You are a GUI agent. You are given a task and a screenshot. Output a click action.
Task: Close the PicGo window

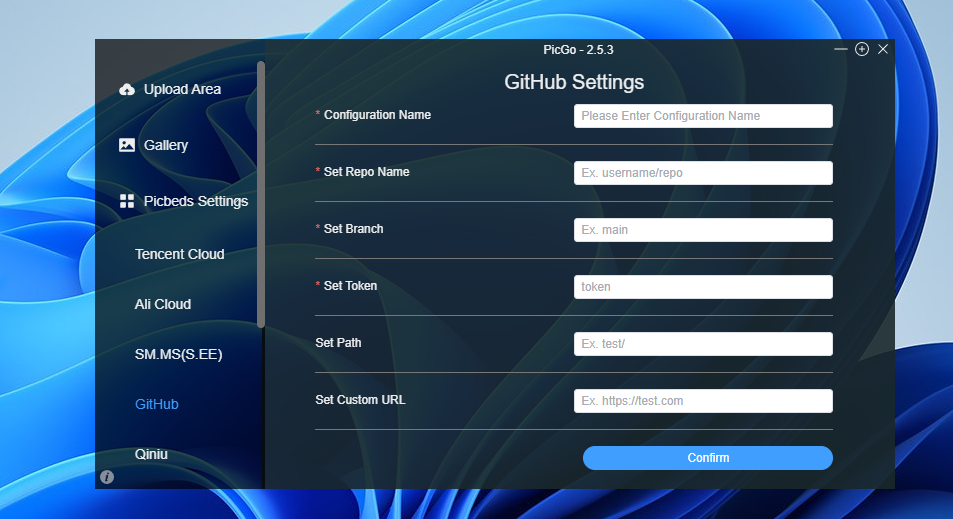tap(883, 49)
